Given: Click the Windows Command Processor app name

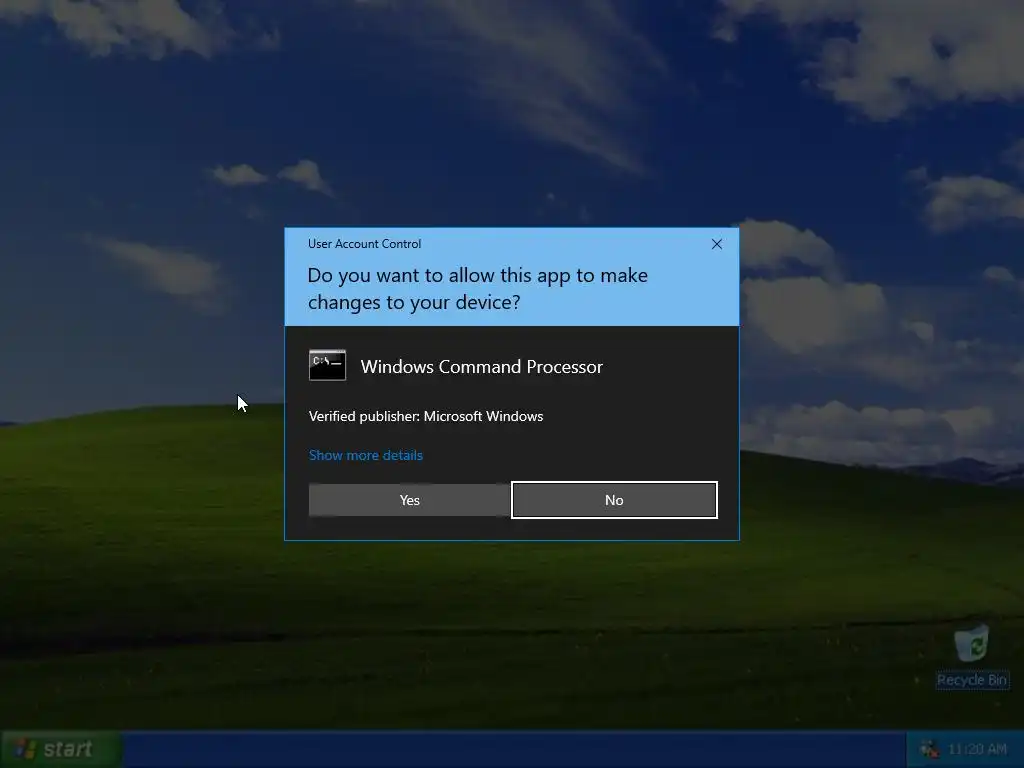Looking at the screenshot, I should point(481,367).
